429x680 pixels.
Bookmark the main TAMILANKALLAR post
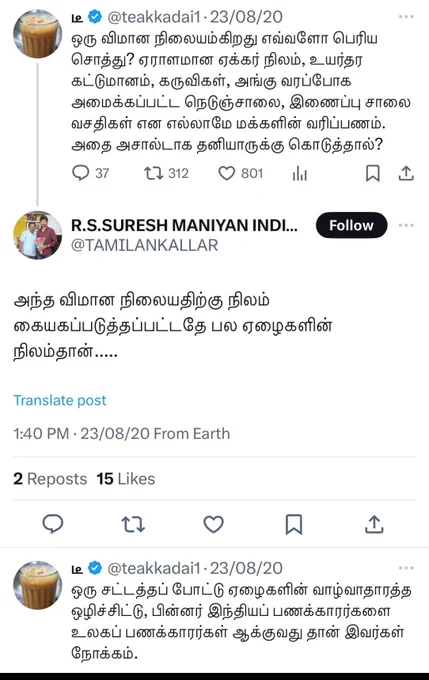[294, 524]
